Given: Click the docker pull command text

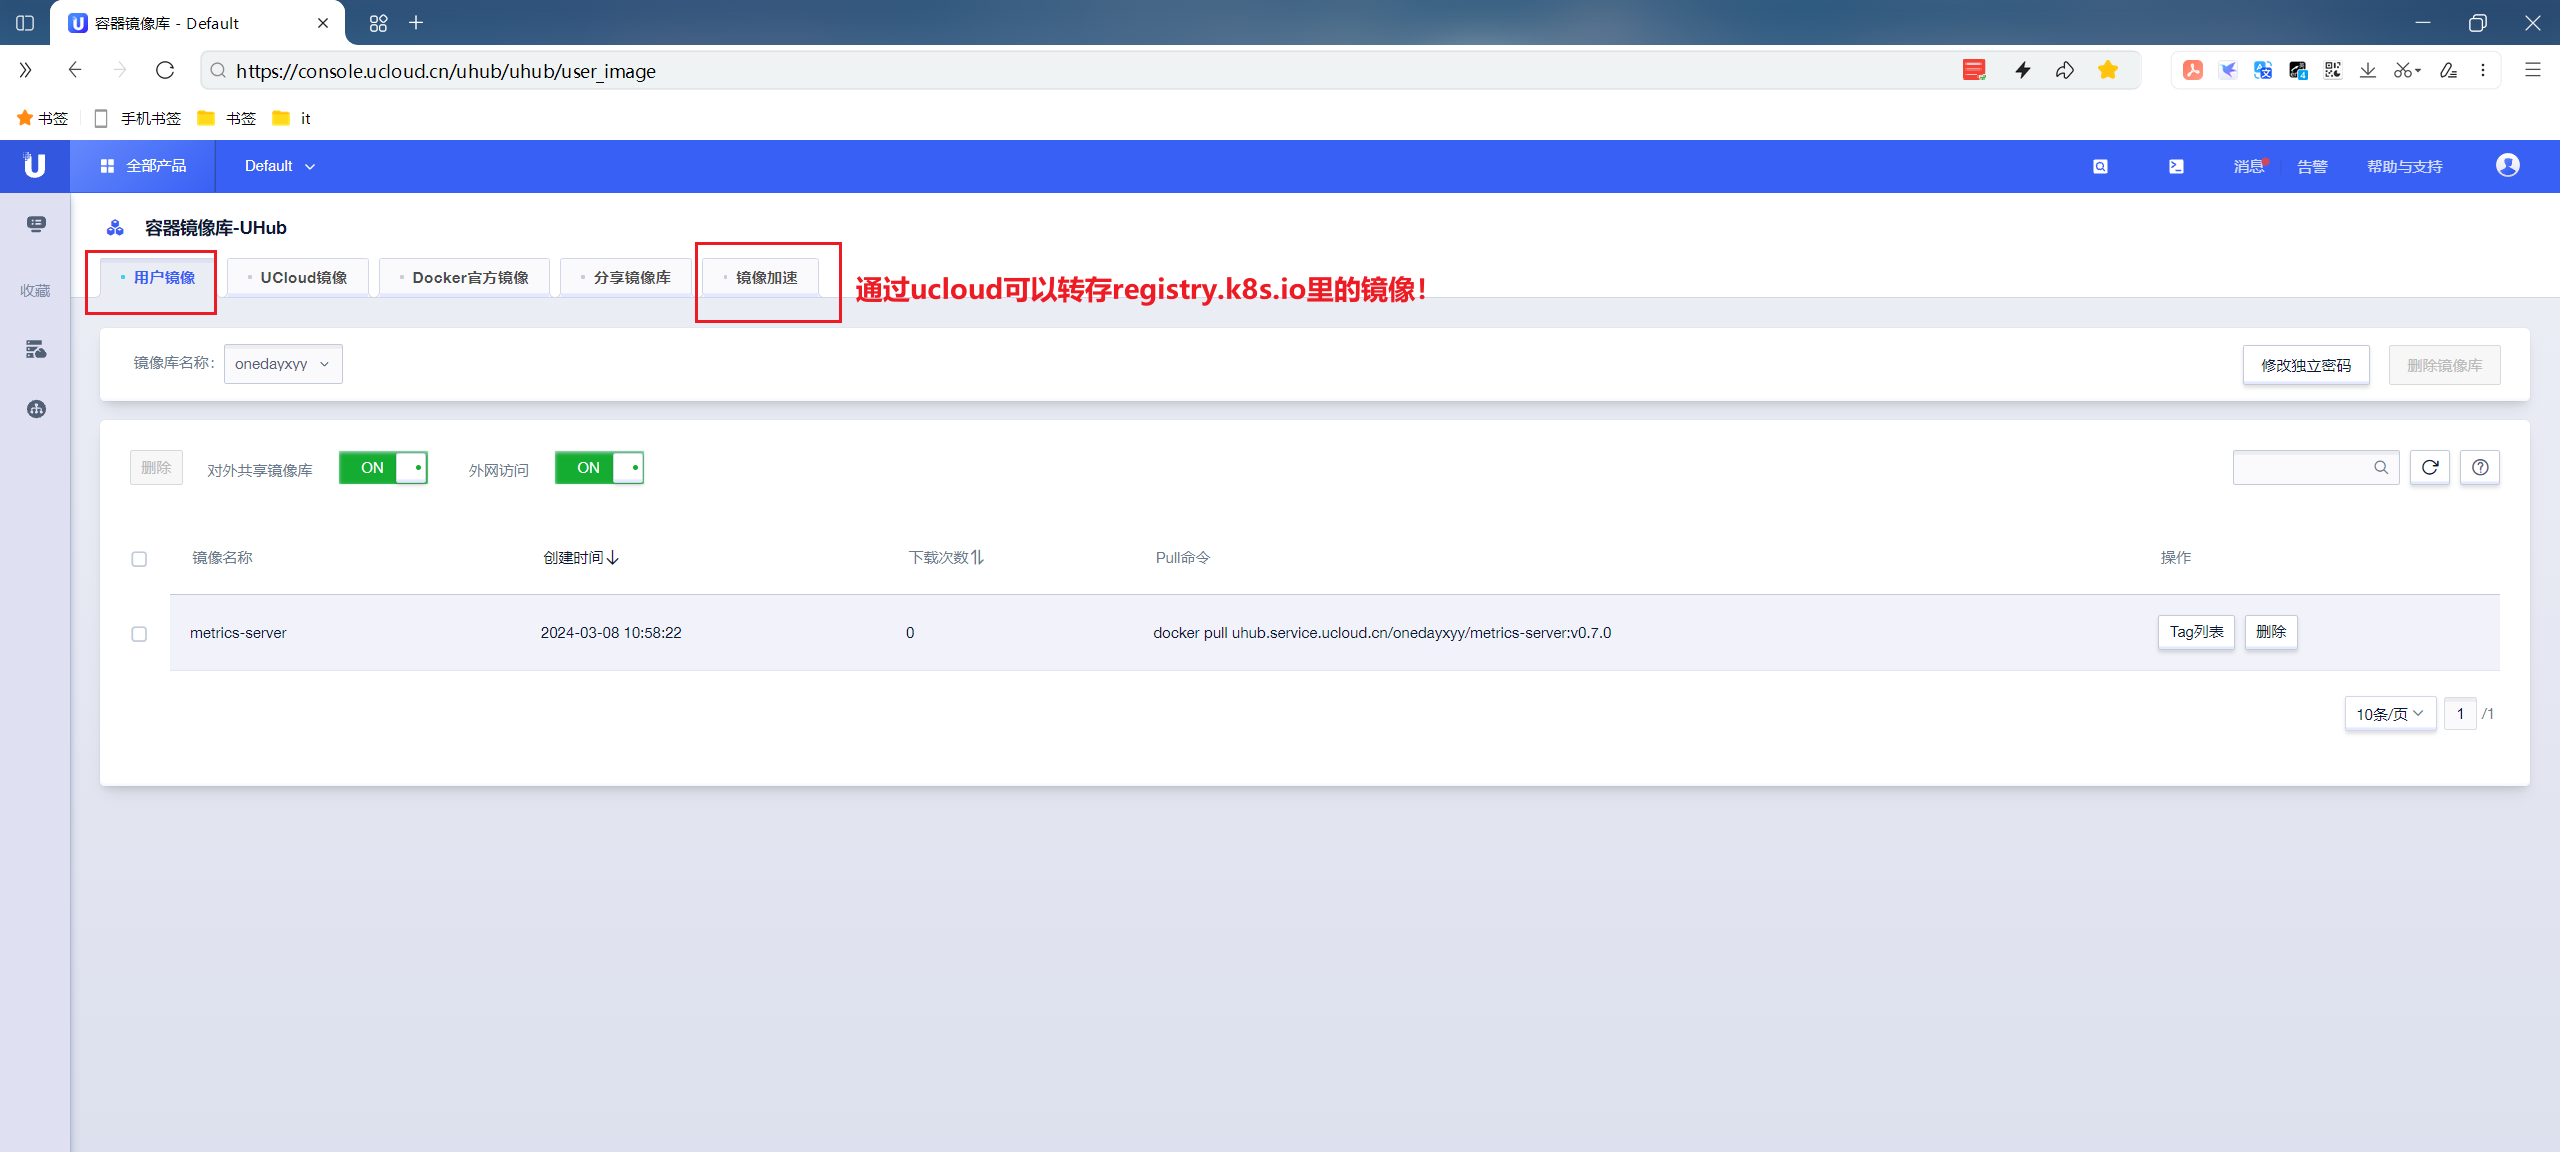Looking at the screenshot, I should 1382,633.
